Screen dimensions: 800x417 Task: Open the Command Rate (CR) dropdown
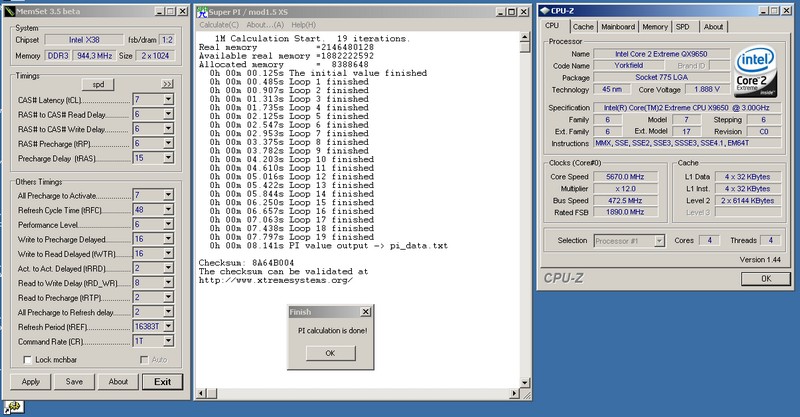[x=168, y=341]
